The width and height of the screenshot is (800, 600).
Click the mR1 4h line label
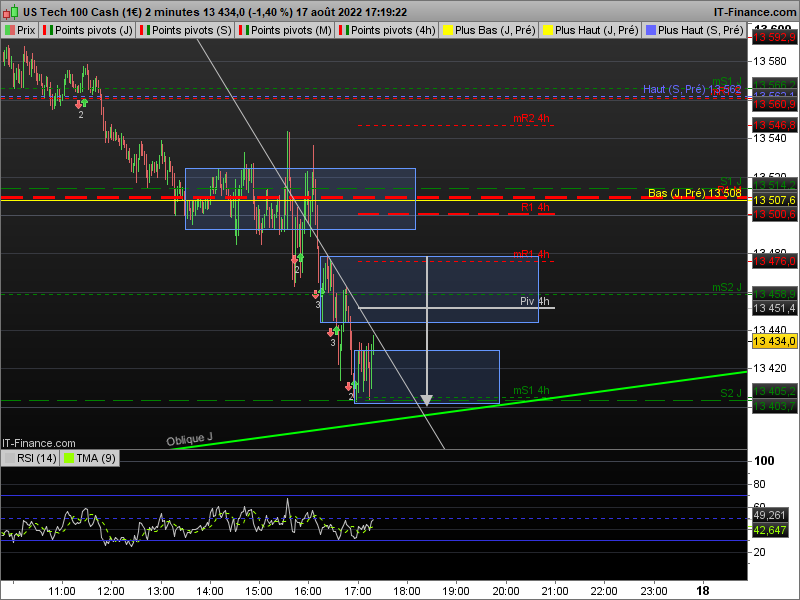[531, 254]
